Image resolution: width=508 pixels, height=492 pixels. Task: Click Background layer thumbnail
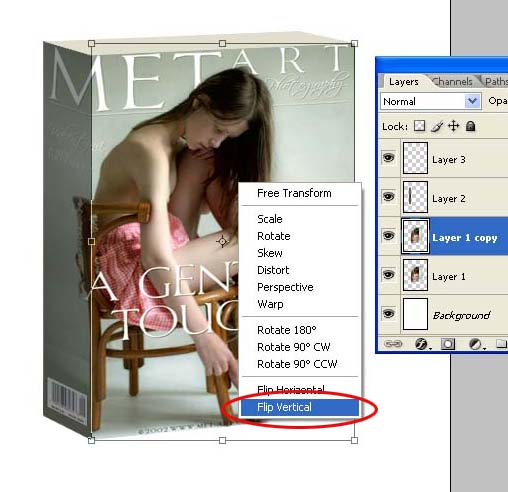[x=415, y=314]
